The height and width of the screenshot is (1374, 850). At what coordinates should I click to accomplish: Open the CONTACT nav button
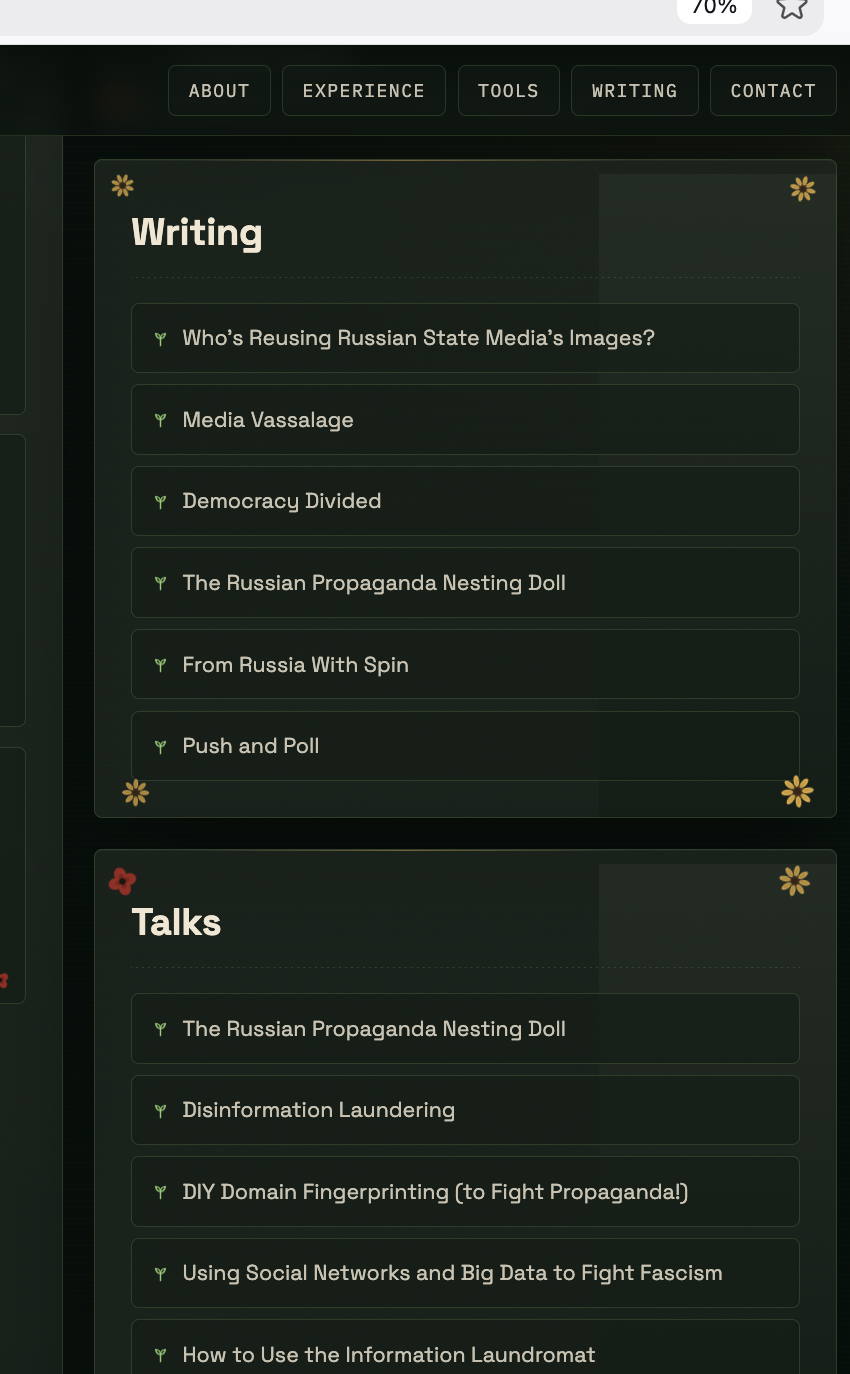773,91
